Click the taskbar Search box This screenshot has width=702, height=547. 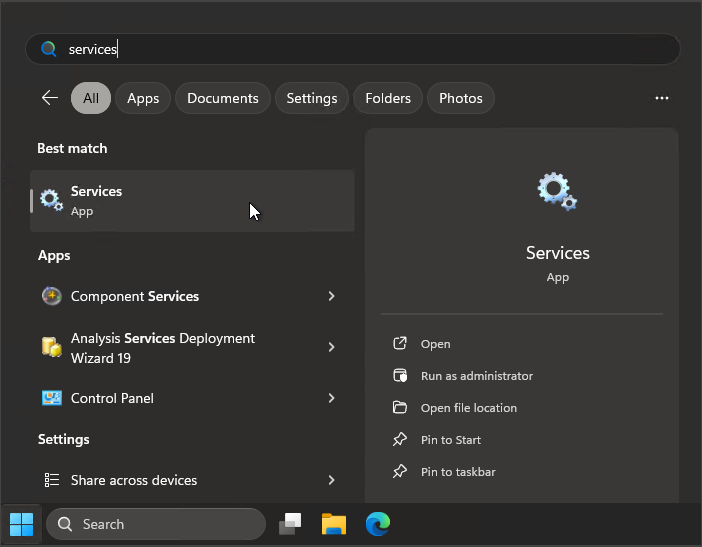[156, 524]
